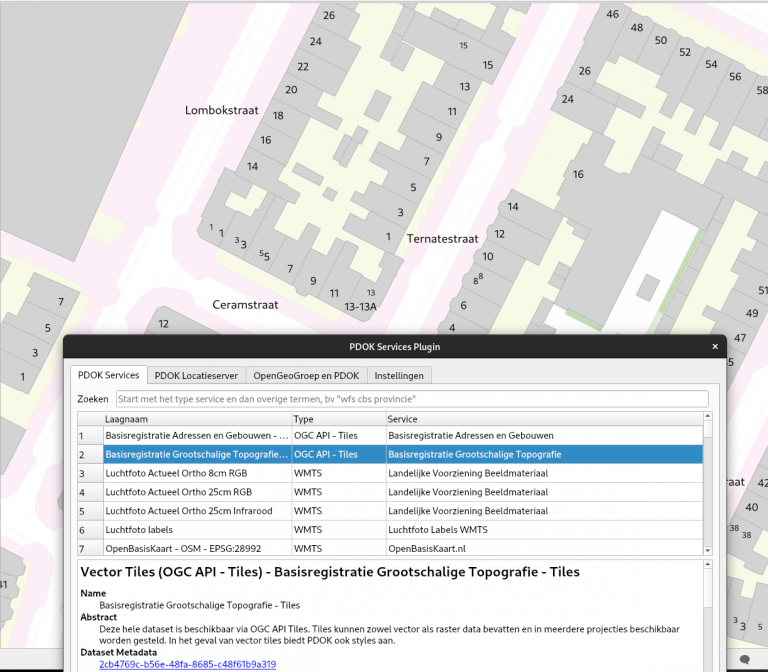Open the PDOK Locatieserver tab
The width and height of the screenshot is (768, 672).
coord(196,376)
